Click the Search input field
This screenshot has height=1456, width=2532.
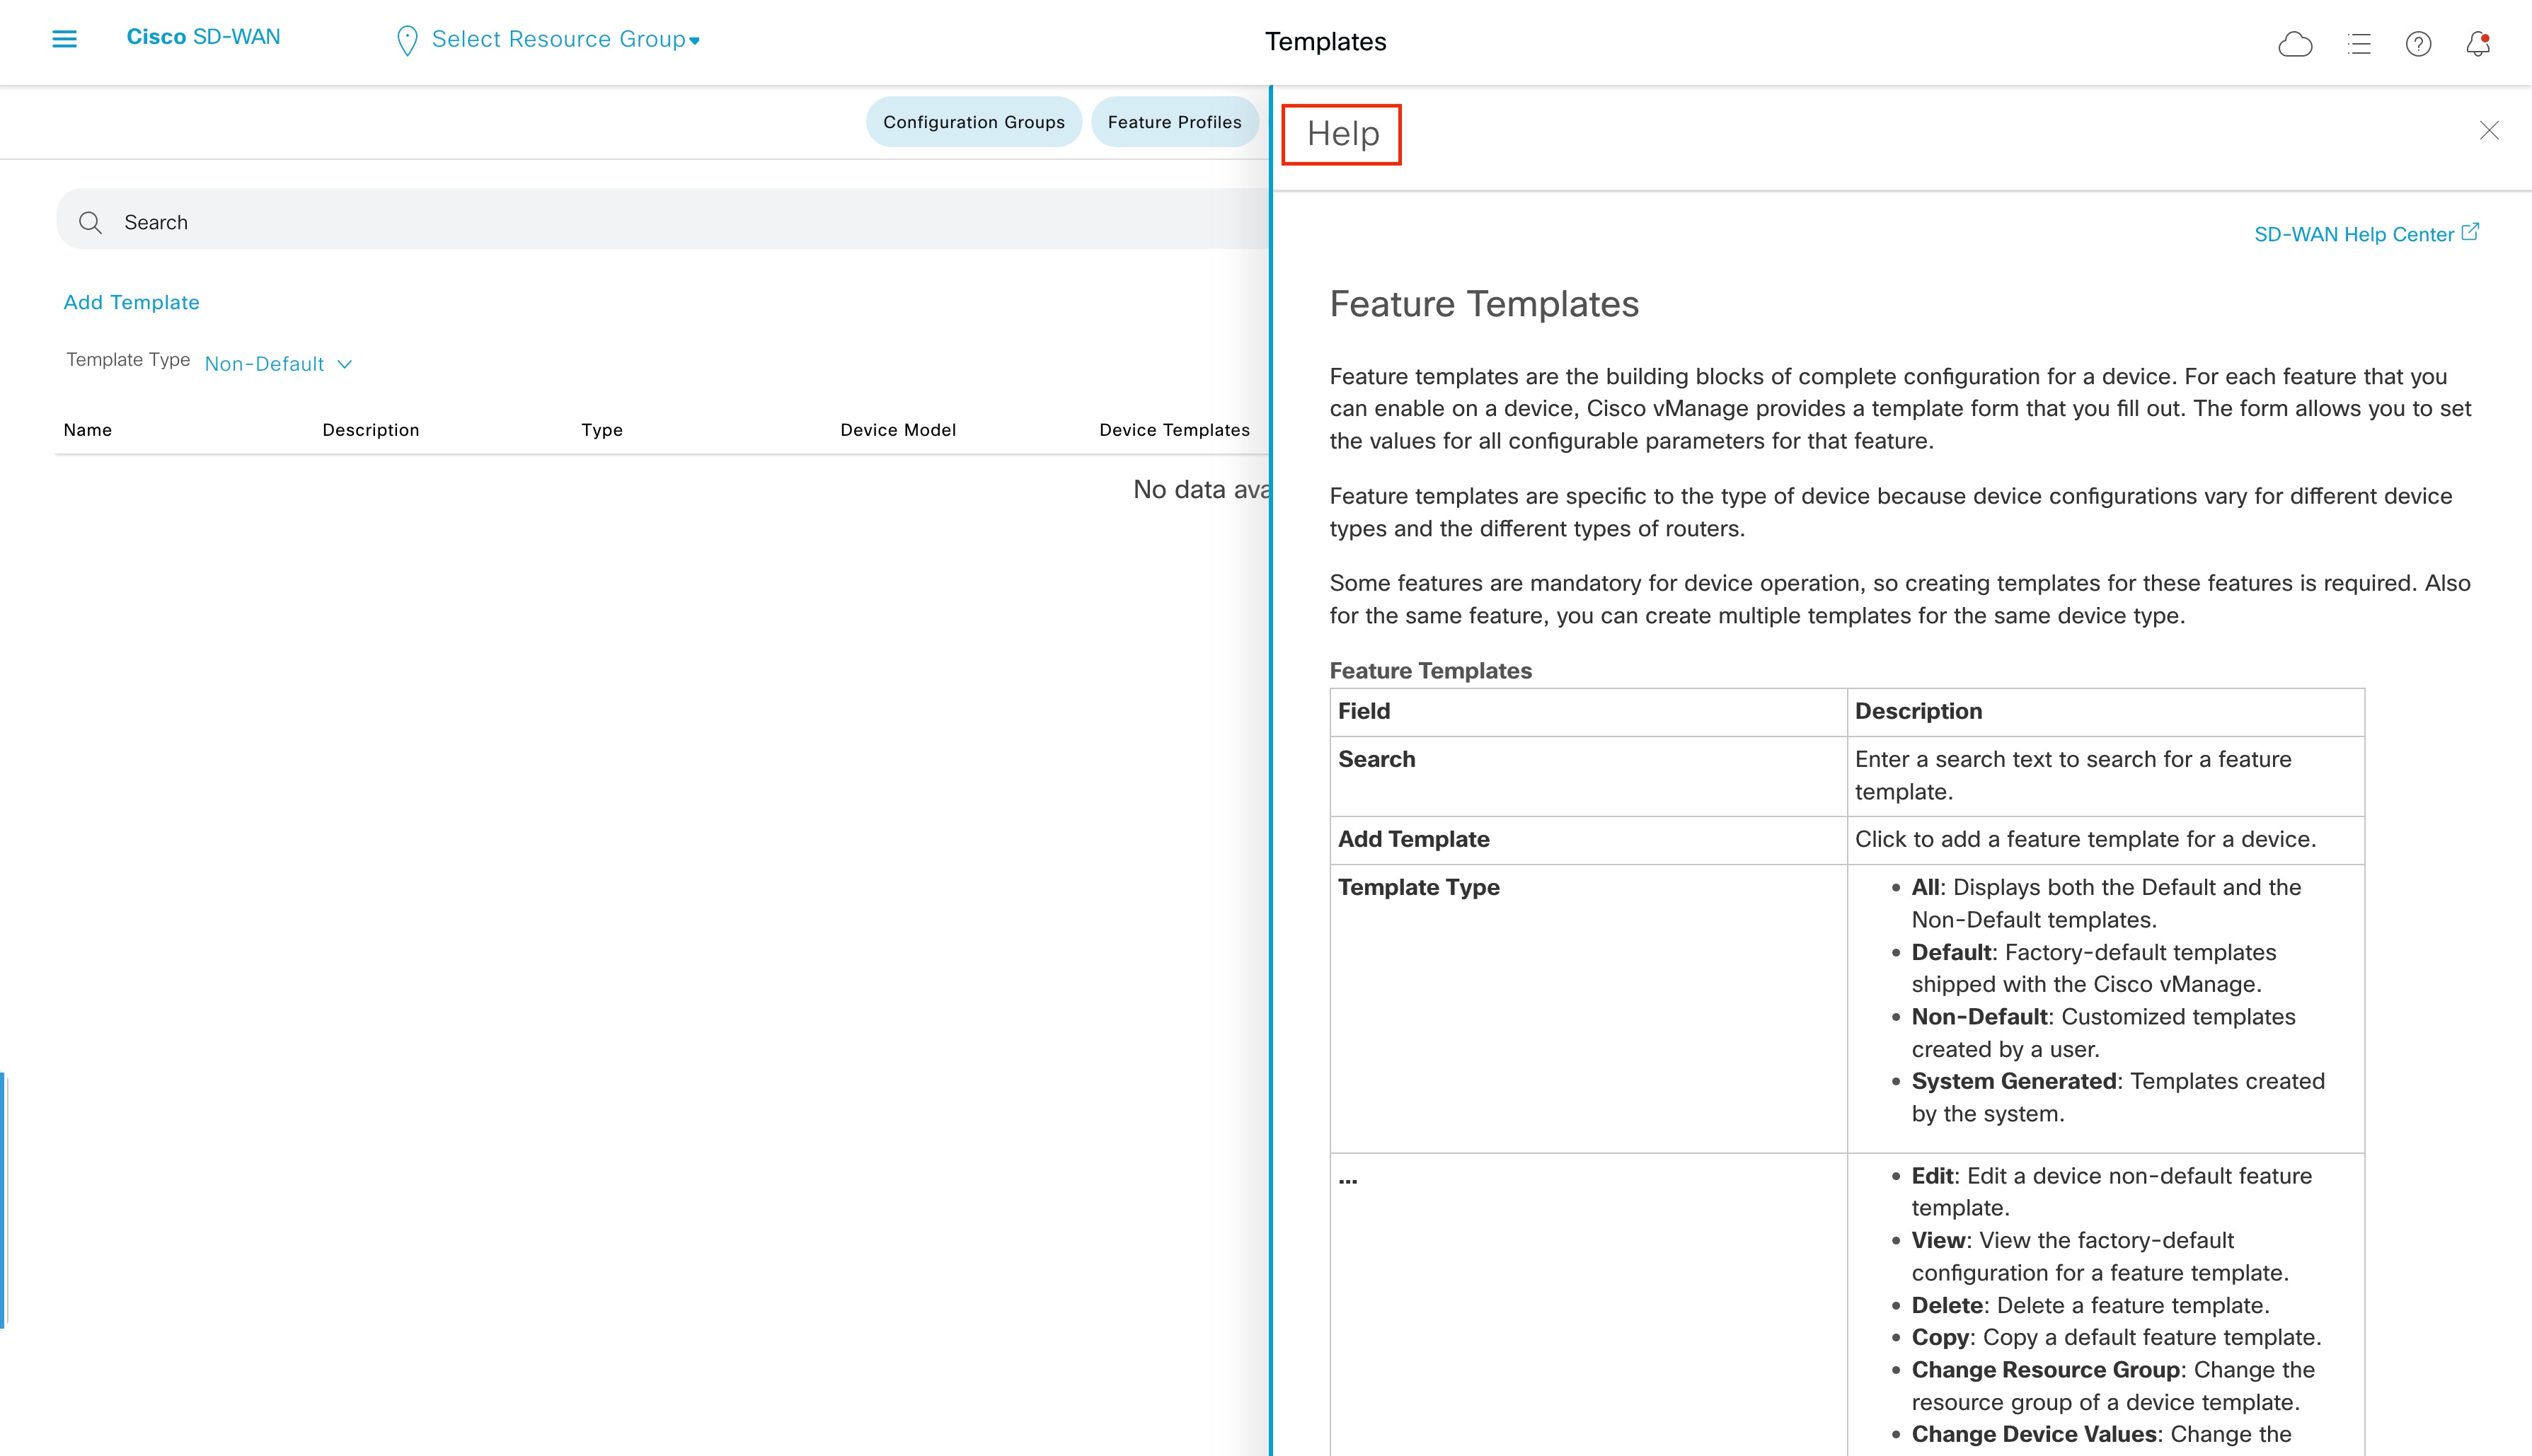click(400, 221)
